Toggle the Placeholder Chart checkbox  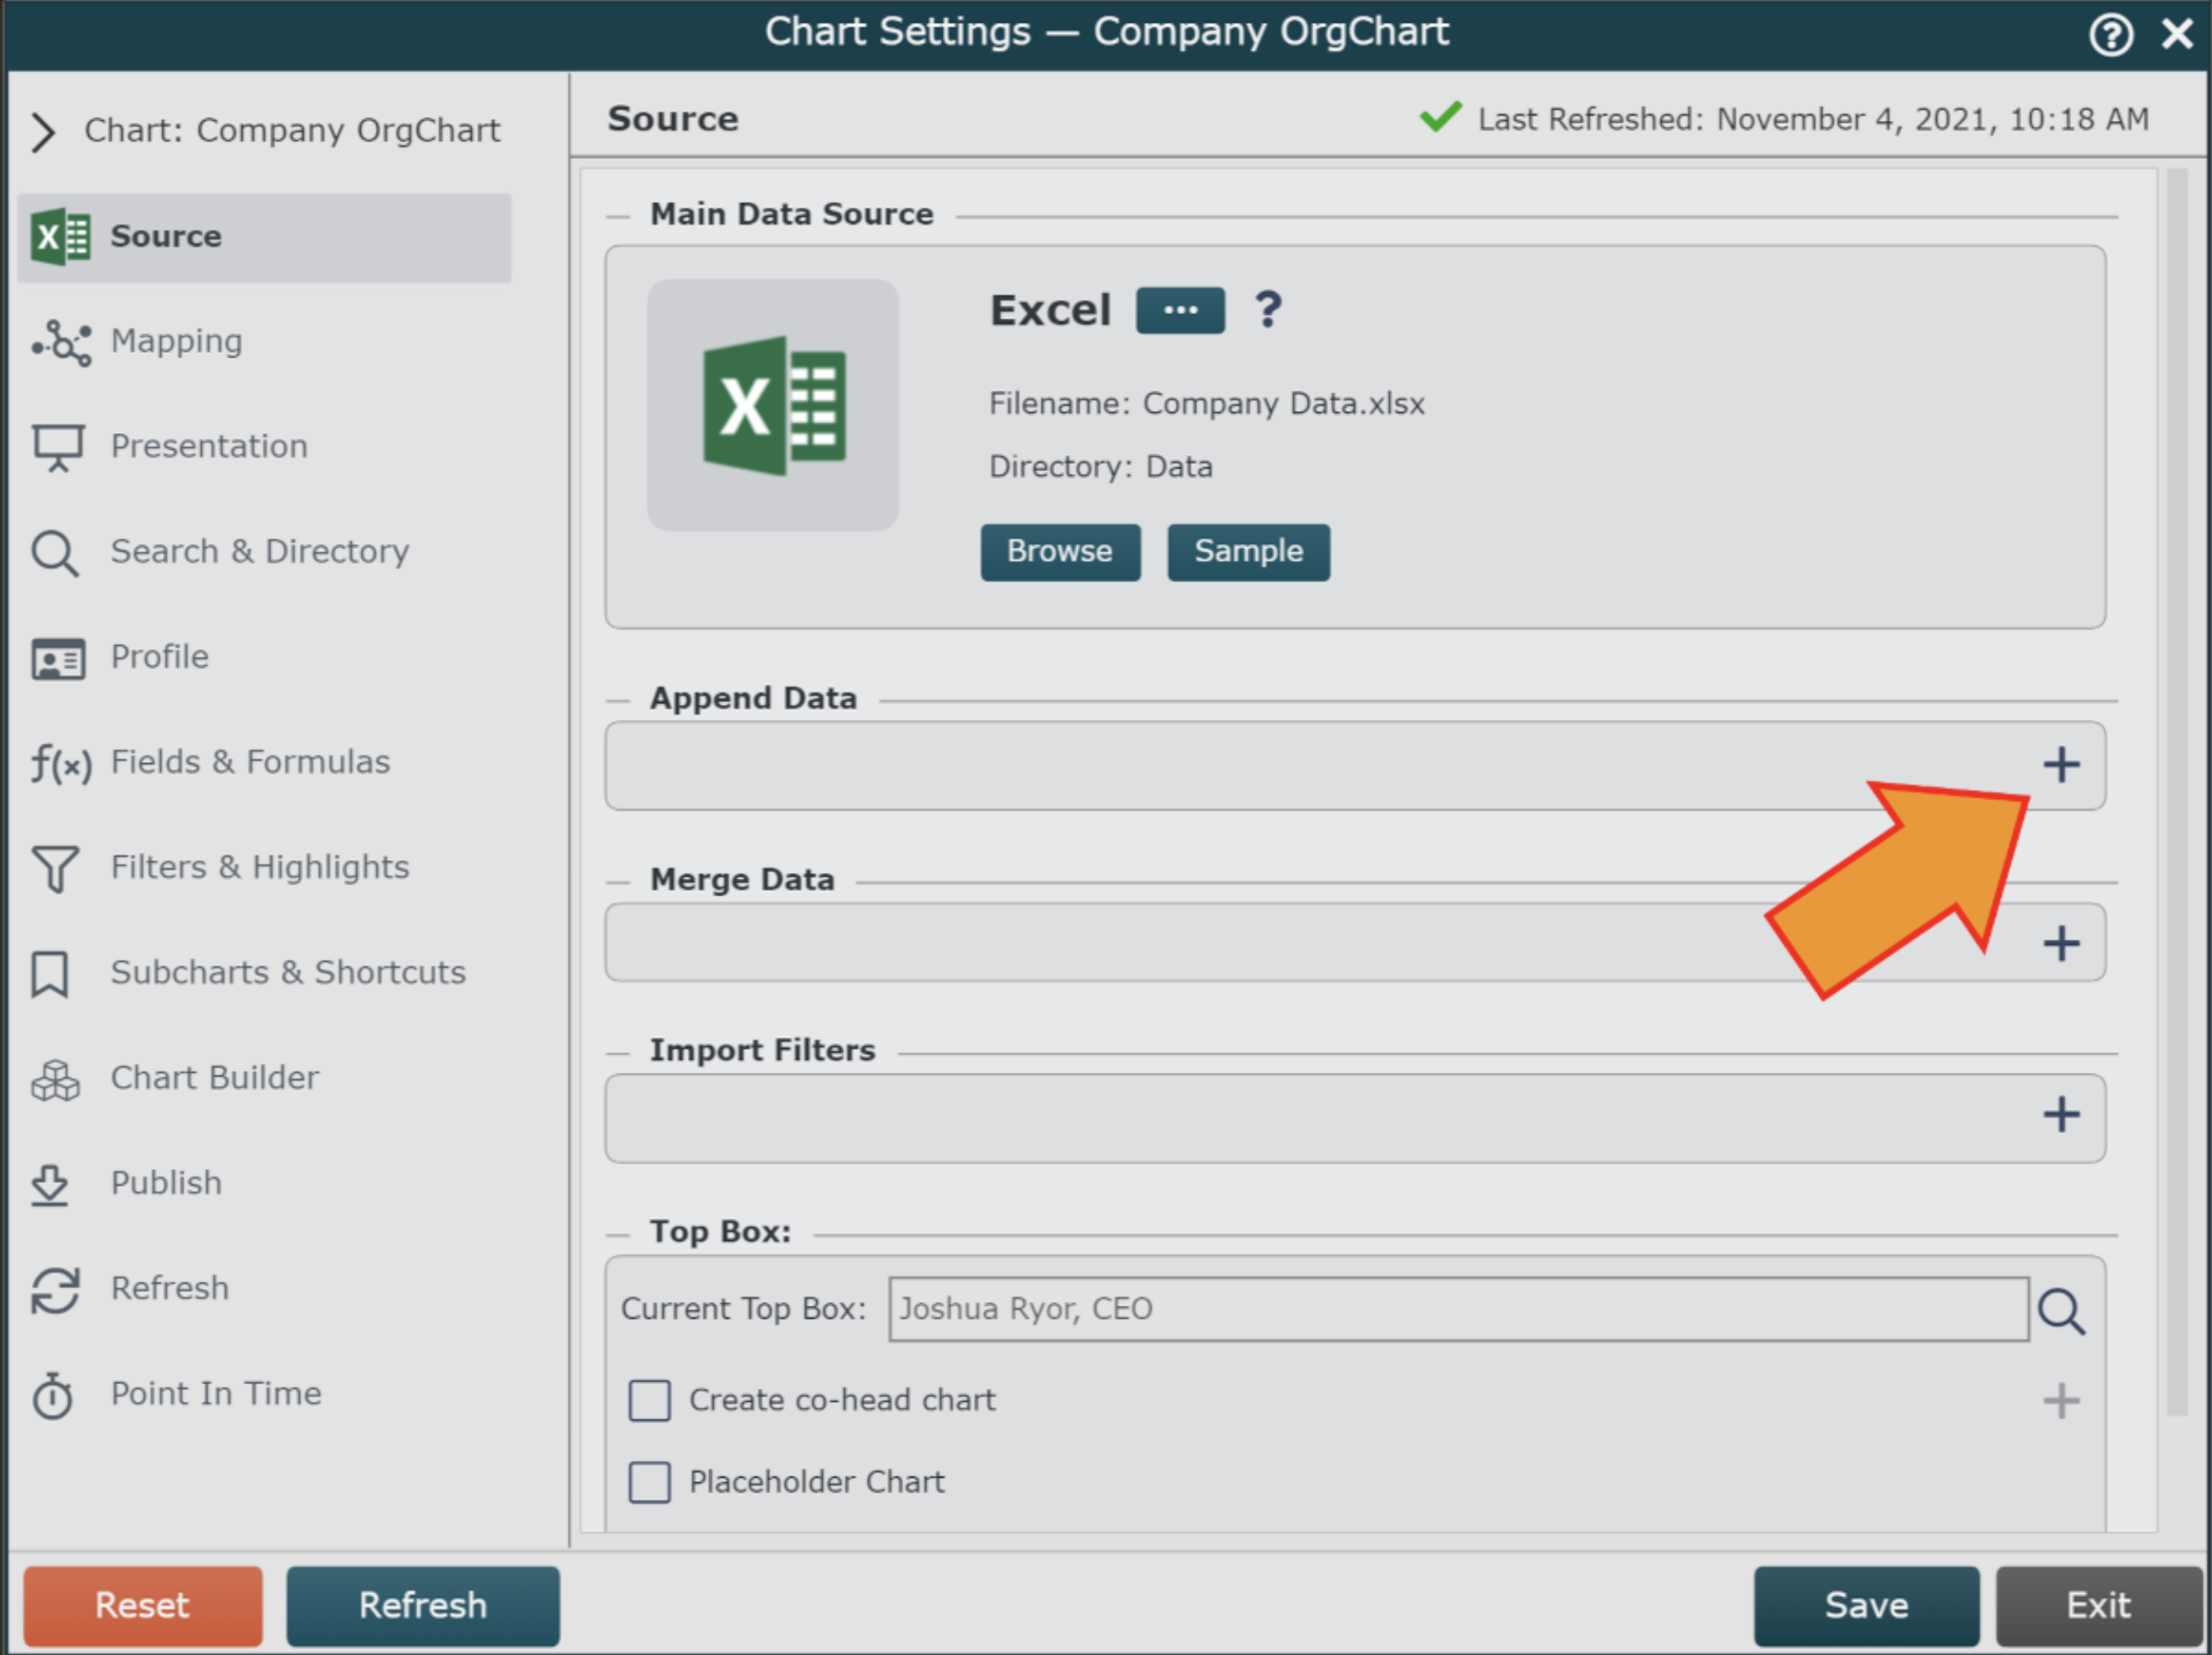click(x=650, y=1483)
